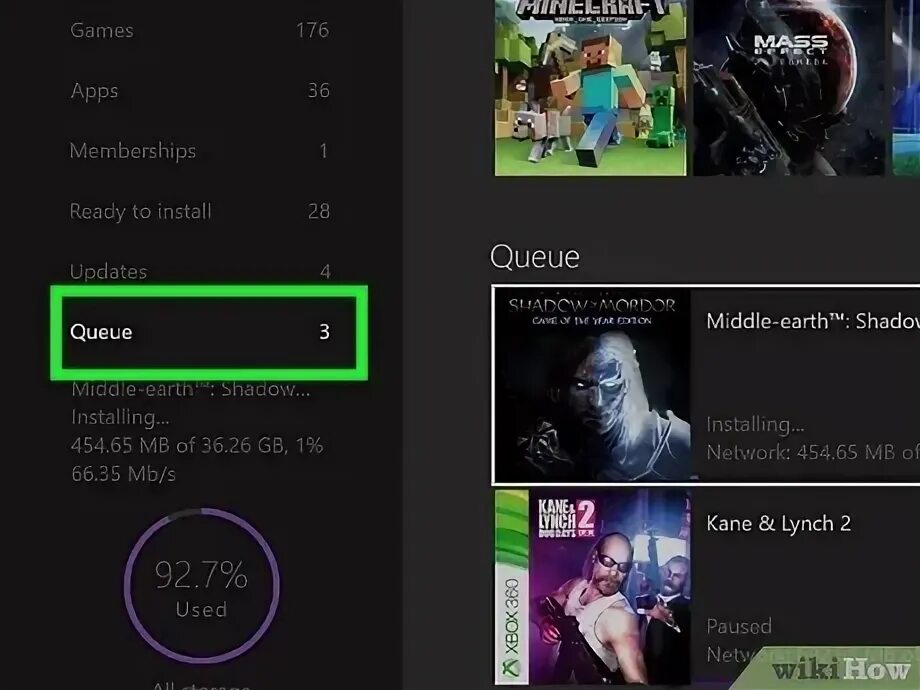This screenshot has height=690, width=920.
Task: Click the Games count 176
Action: [x=312, y=30]
